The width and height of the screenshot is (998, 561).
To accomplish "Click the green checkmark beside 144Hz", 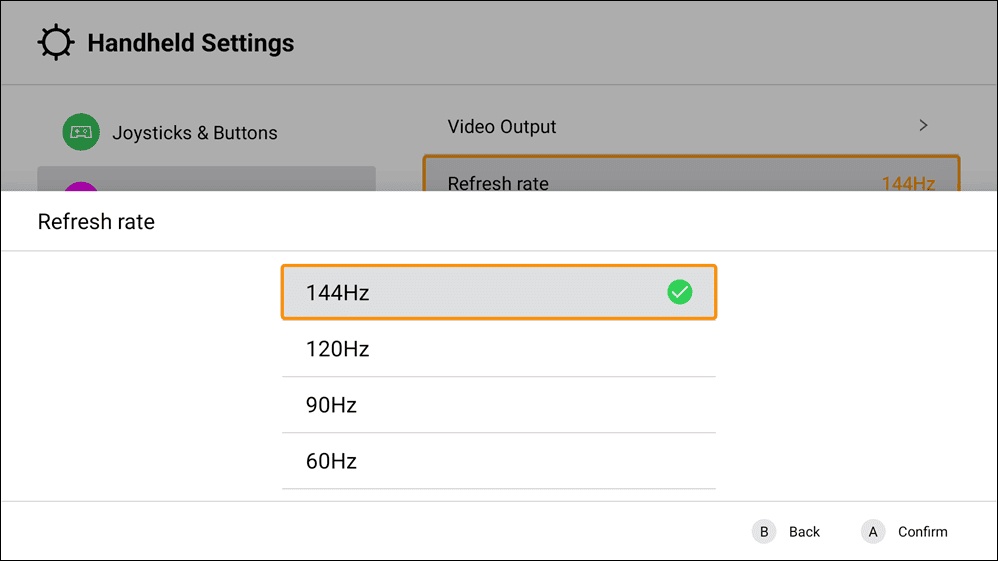I will (680, 292).
